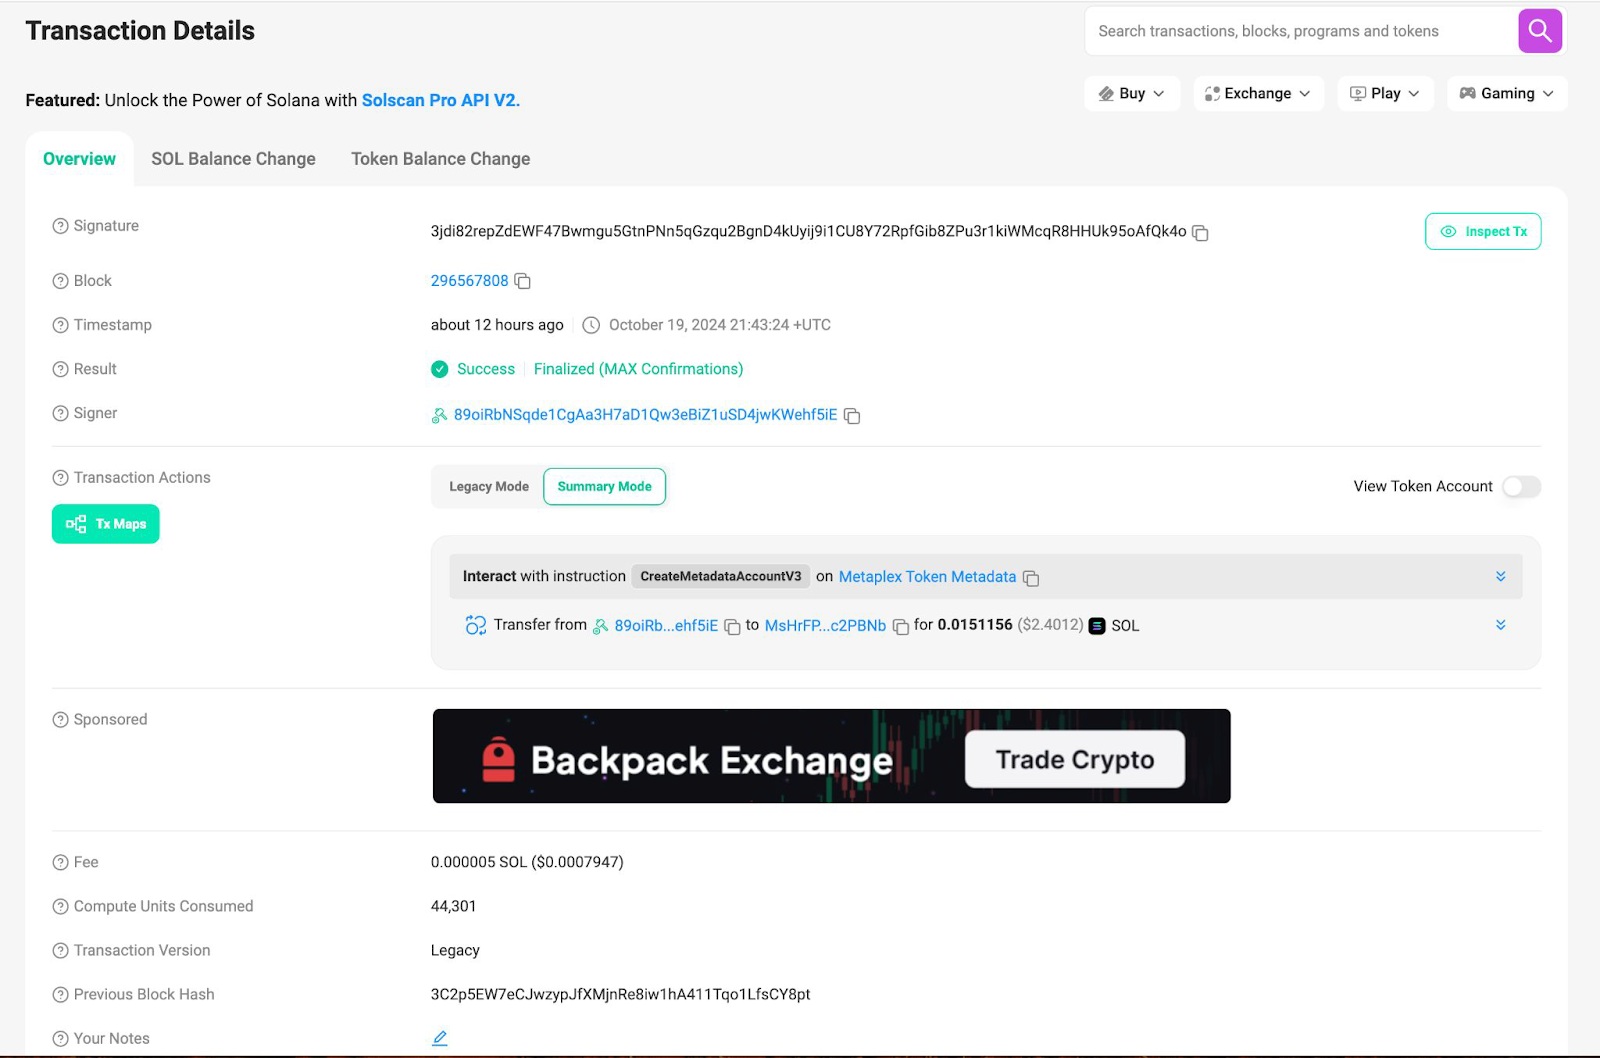Open the Exchange dropdown
This screenshot has width=1600, height=1058.
(1258, 93)
